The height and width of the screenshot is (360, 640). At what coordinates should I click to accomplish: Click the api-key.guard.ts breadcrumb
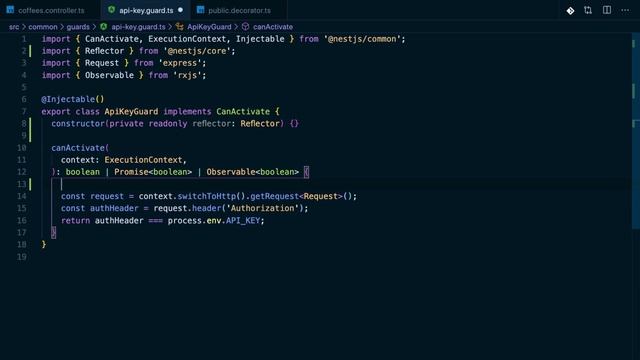pos(138,27)
